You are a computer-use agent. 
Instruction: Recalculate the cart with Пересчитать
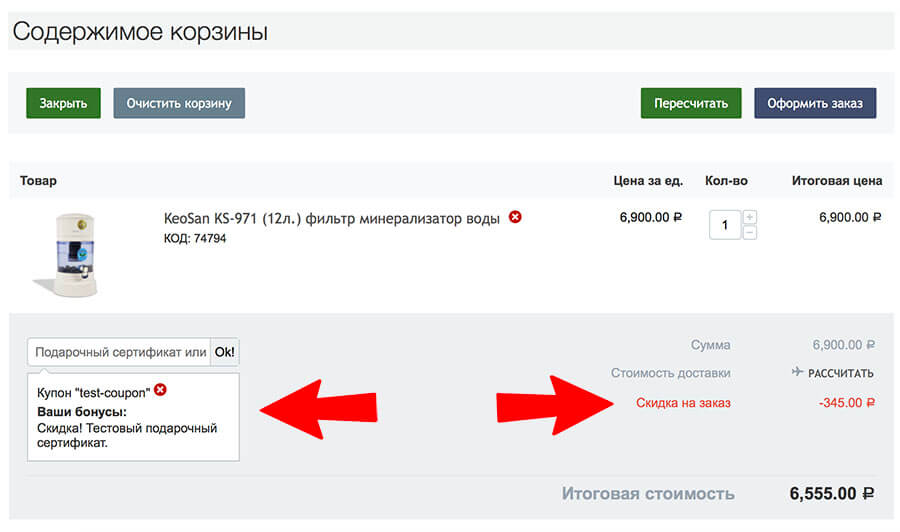690,103
